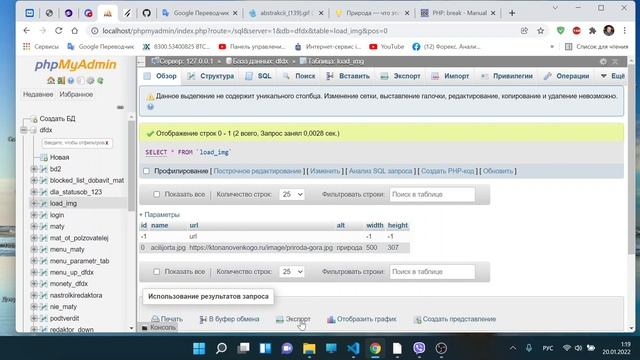Image resolution: width=640 pixels, height=360 pixels.
Task: Open bookmarks overflow arrow
Action: pos(552,47)
